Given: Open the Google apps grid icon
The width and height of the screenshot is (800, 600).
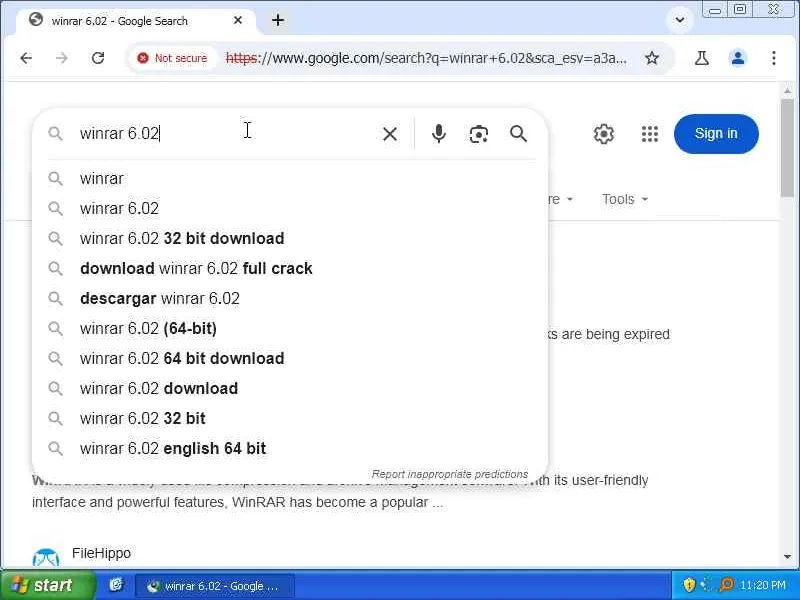Looking at the screenshot, I should point(649,134).
